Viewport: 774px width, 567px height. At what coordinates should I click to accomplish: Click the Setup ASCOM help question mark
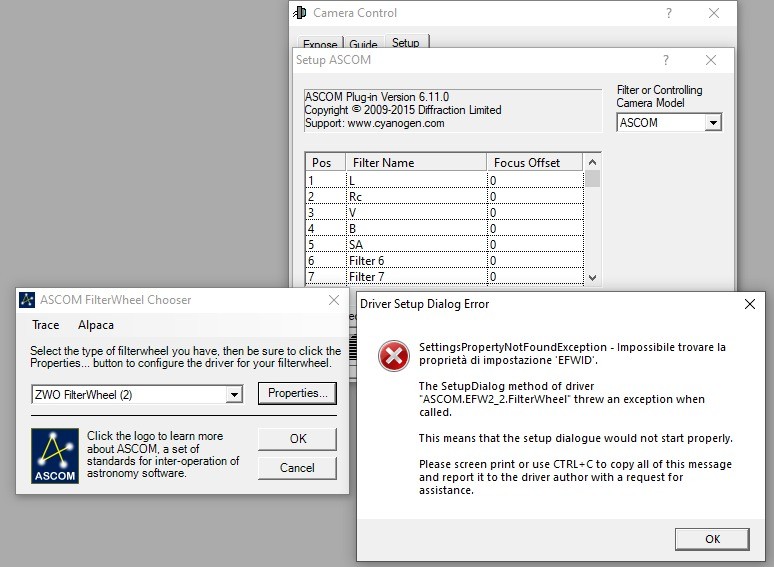click(x=666, y=60)
